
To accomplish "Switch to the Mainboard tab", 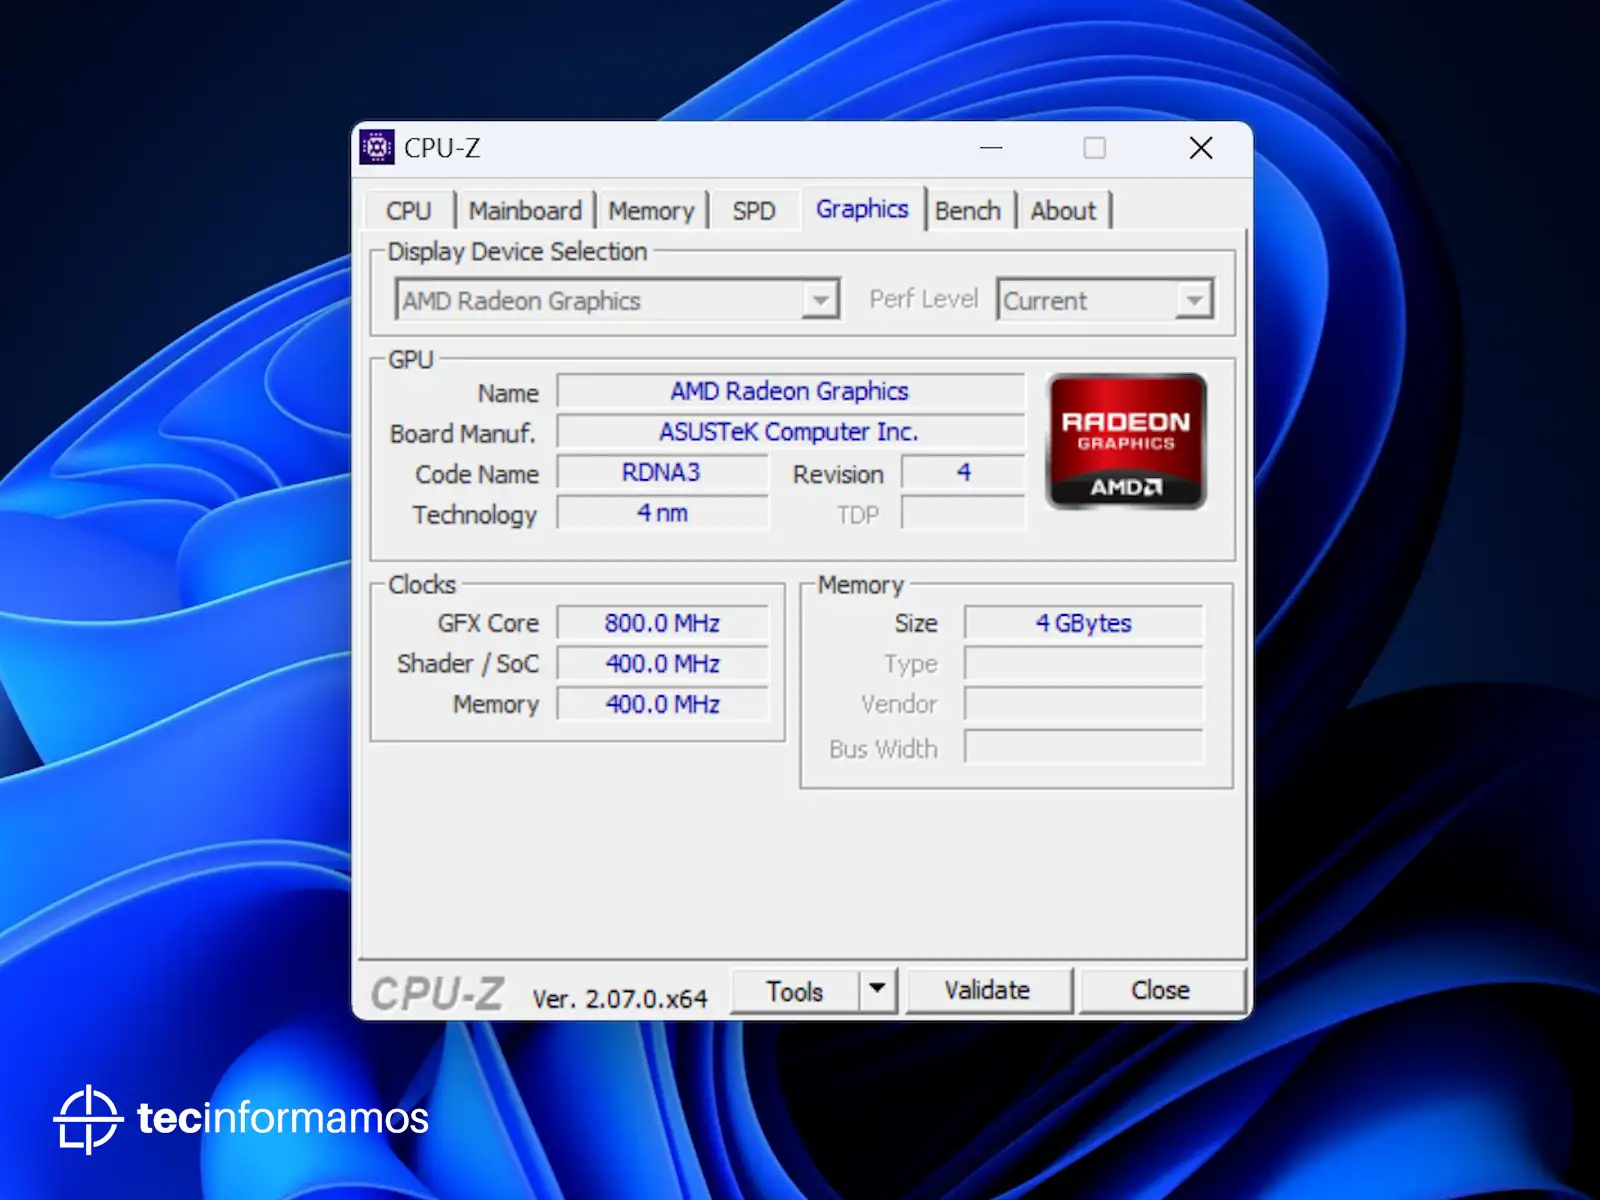I will tap(525, 211).
